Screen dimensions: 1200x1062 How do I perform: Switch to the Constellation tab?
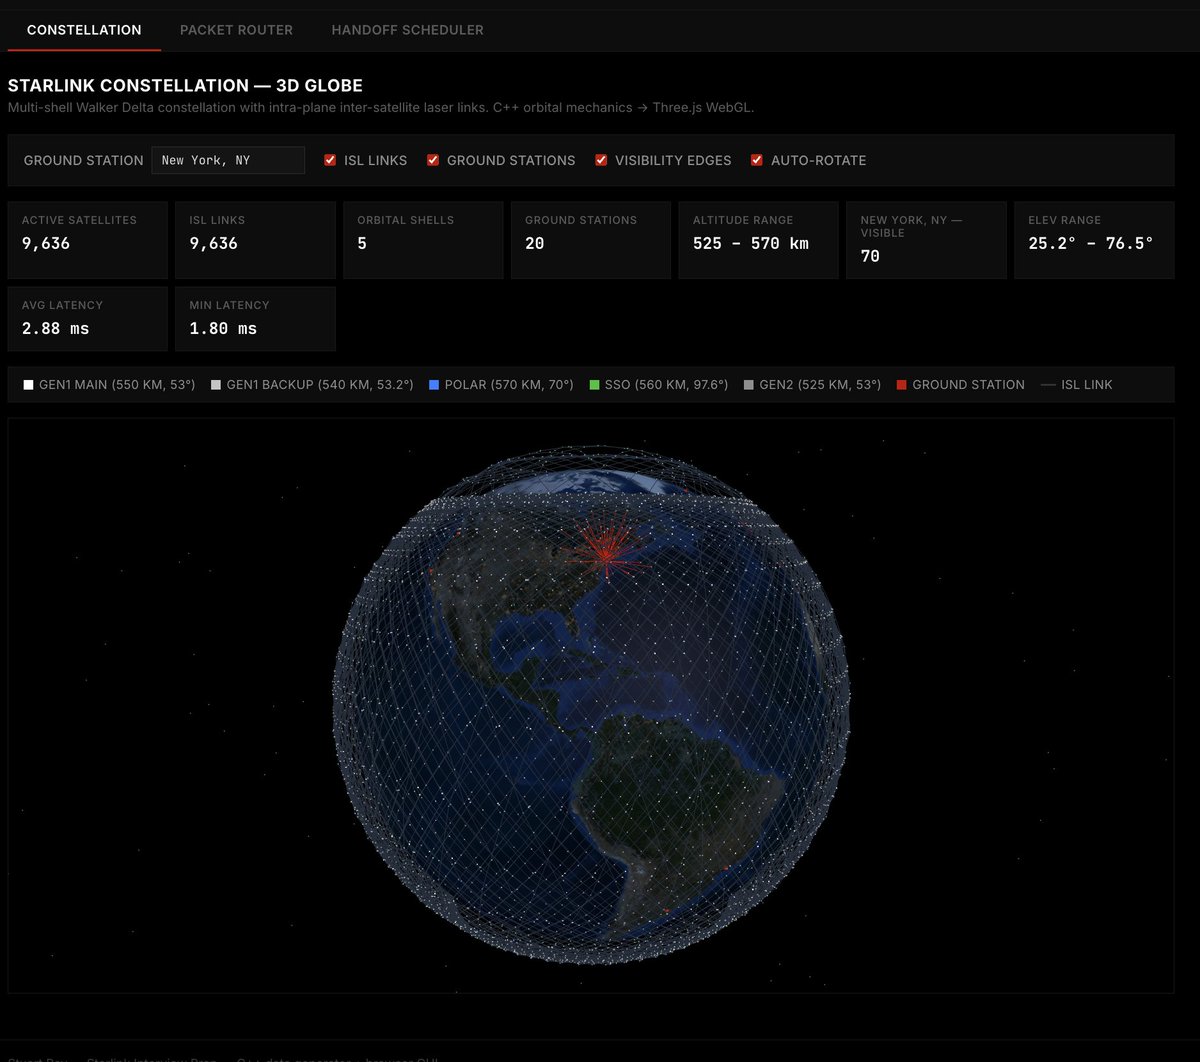click(x=84, y=30)
